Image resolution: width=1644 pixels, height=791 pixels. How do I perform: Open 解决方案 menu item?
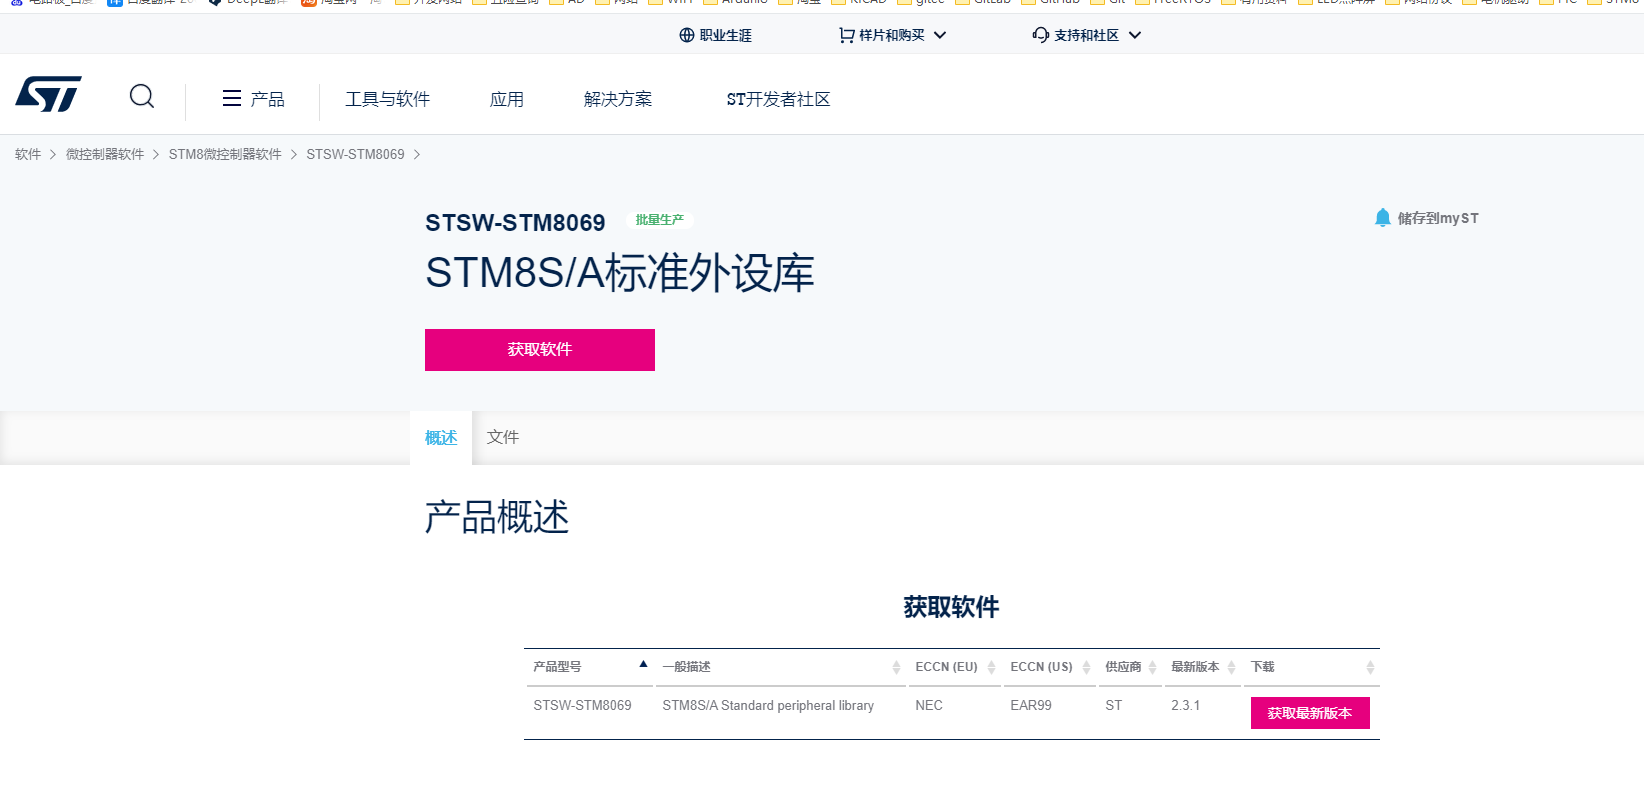click(618, 99)
